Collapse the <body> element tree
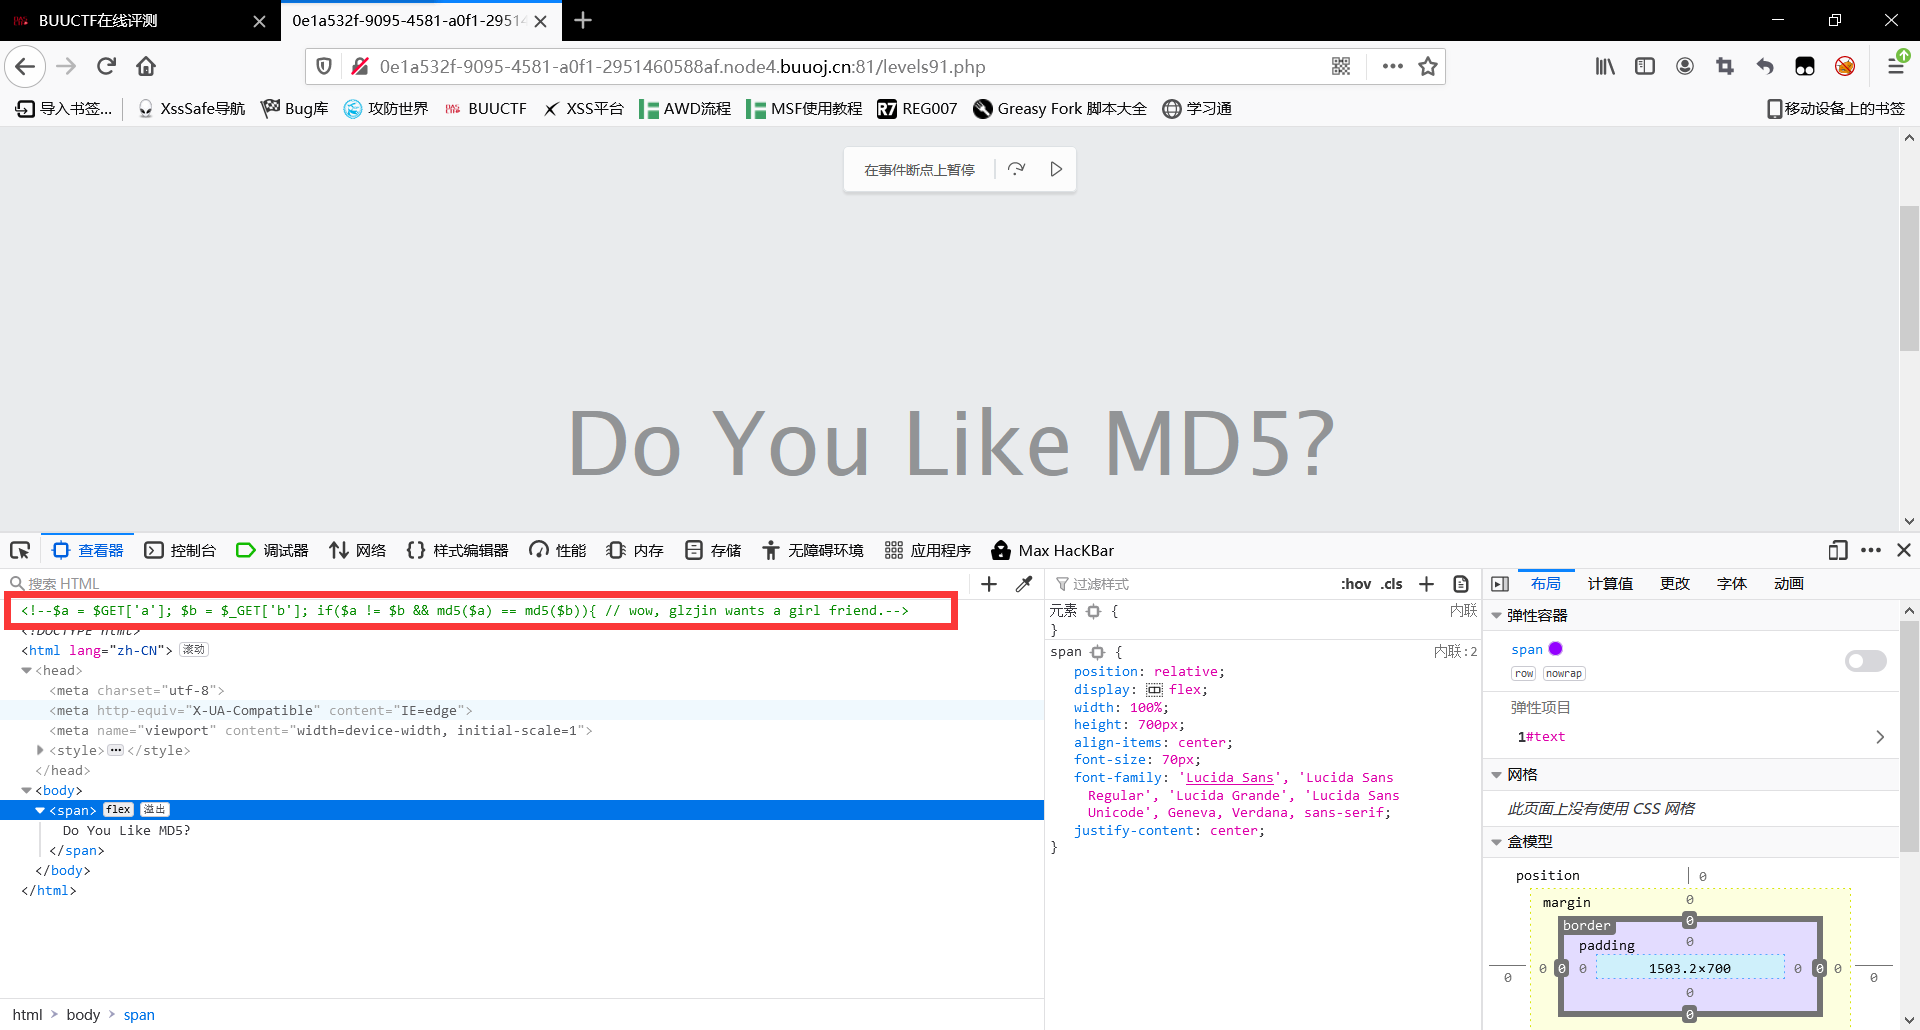The width and height of the screenshot is (1920, 1030). click(x=26, y=790)
